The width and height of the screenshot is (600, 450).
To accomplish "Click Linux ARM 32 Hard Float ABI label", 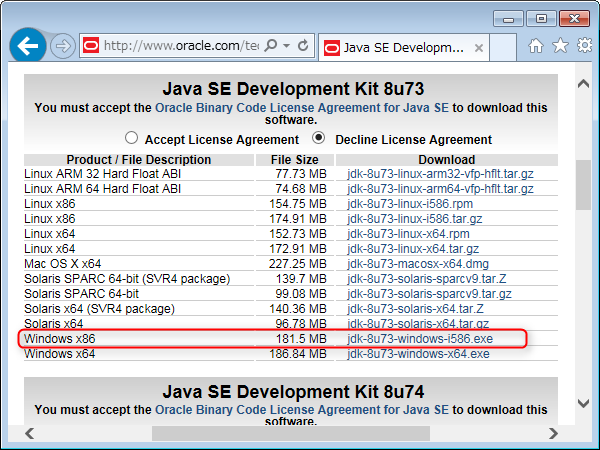I will [x=103, y=174].
